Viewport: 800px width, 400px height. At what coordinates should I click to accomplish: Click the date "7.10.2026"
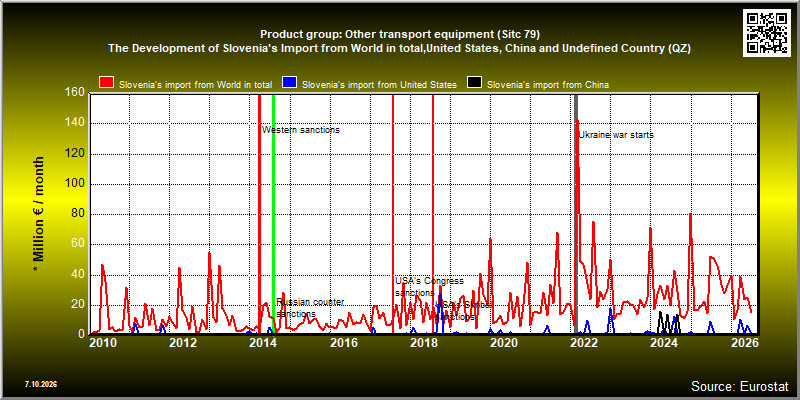point(41,384)
